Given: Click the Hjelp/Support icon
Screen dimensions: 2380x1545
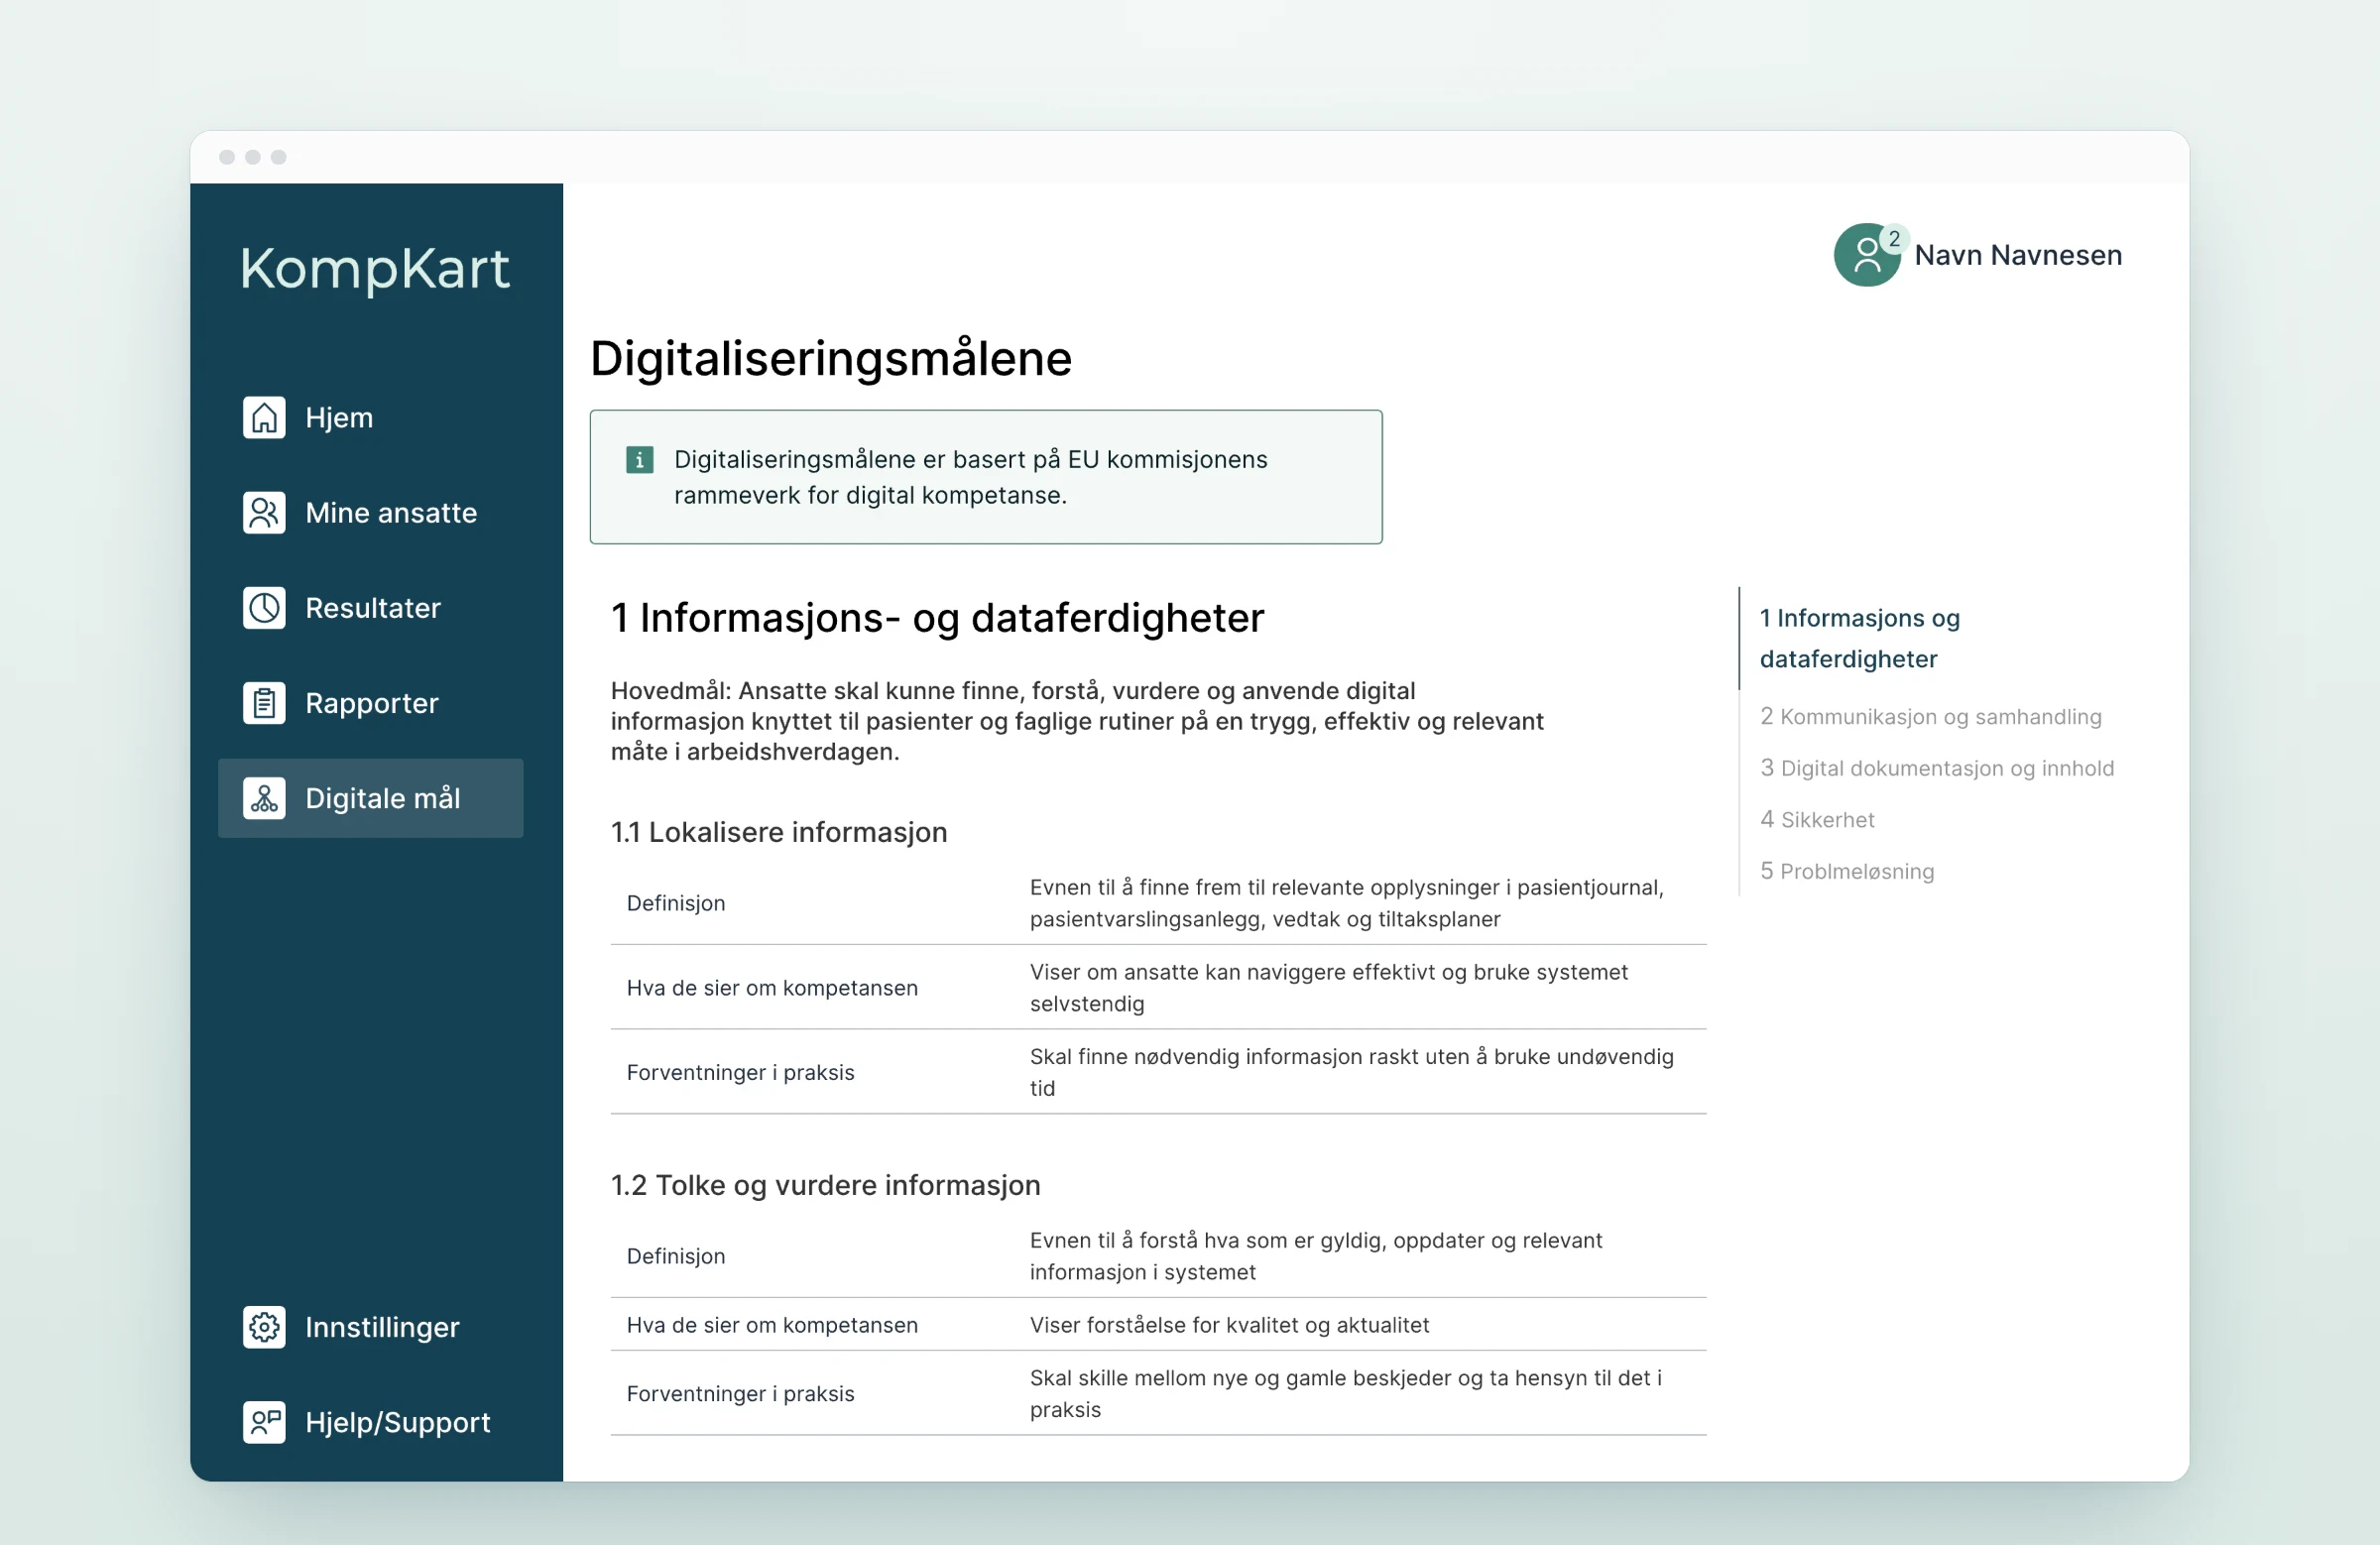Looking at the screenshot, I should (x=264, y=1422).
